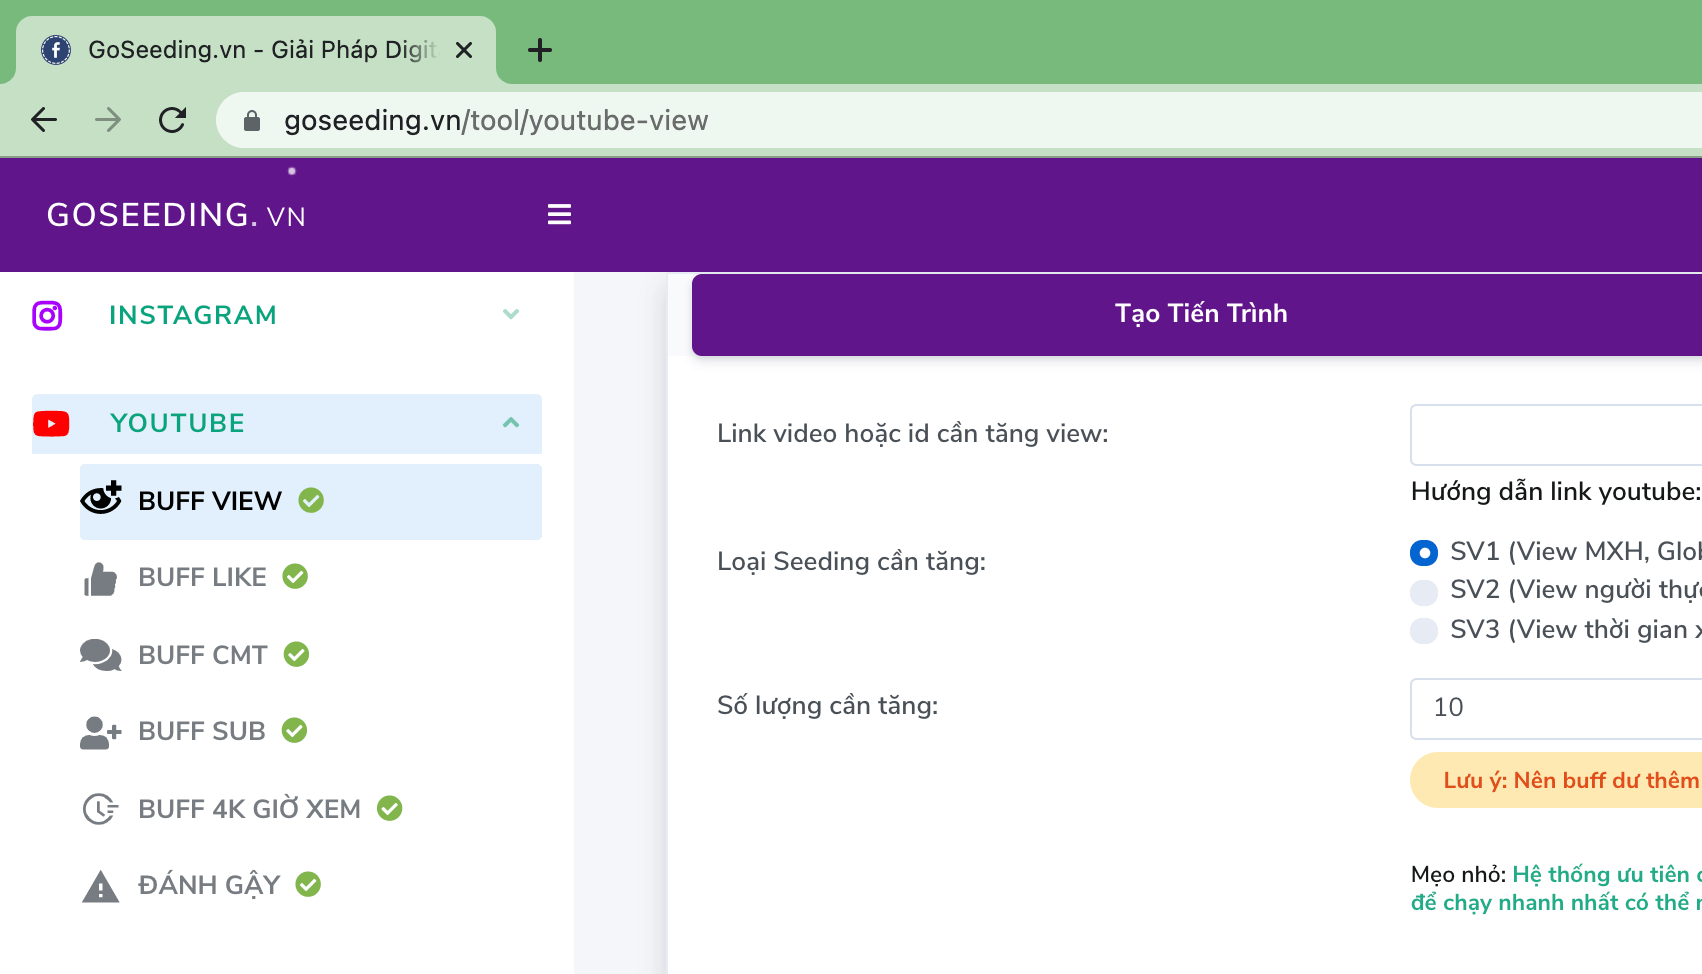Click green check next to BUFF CMT
Image resolution: width=1702 pixels, height=974 pixels.
tap(296, 654)
